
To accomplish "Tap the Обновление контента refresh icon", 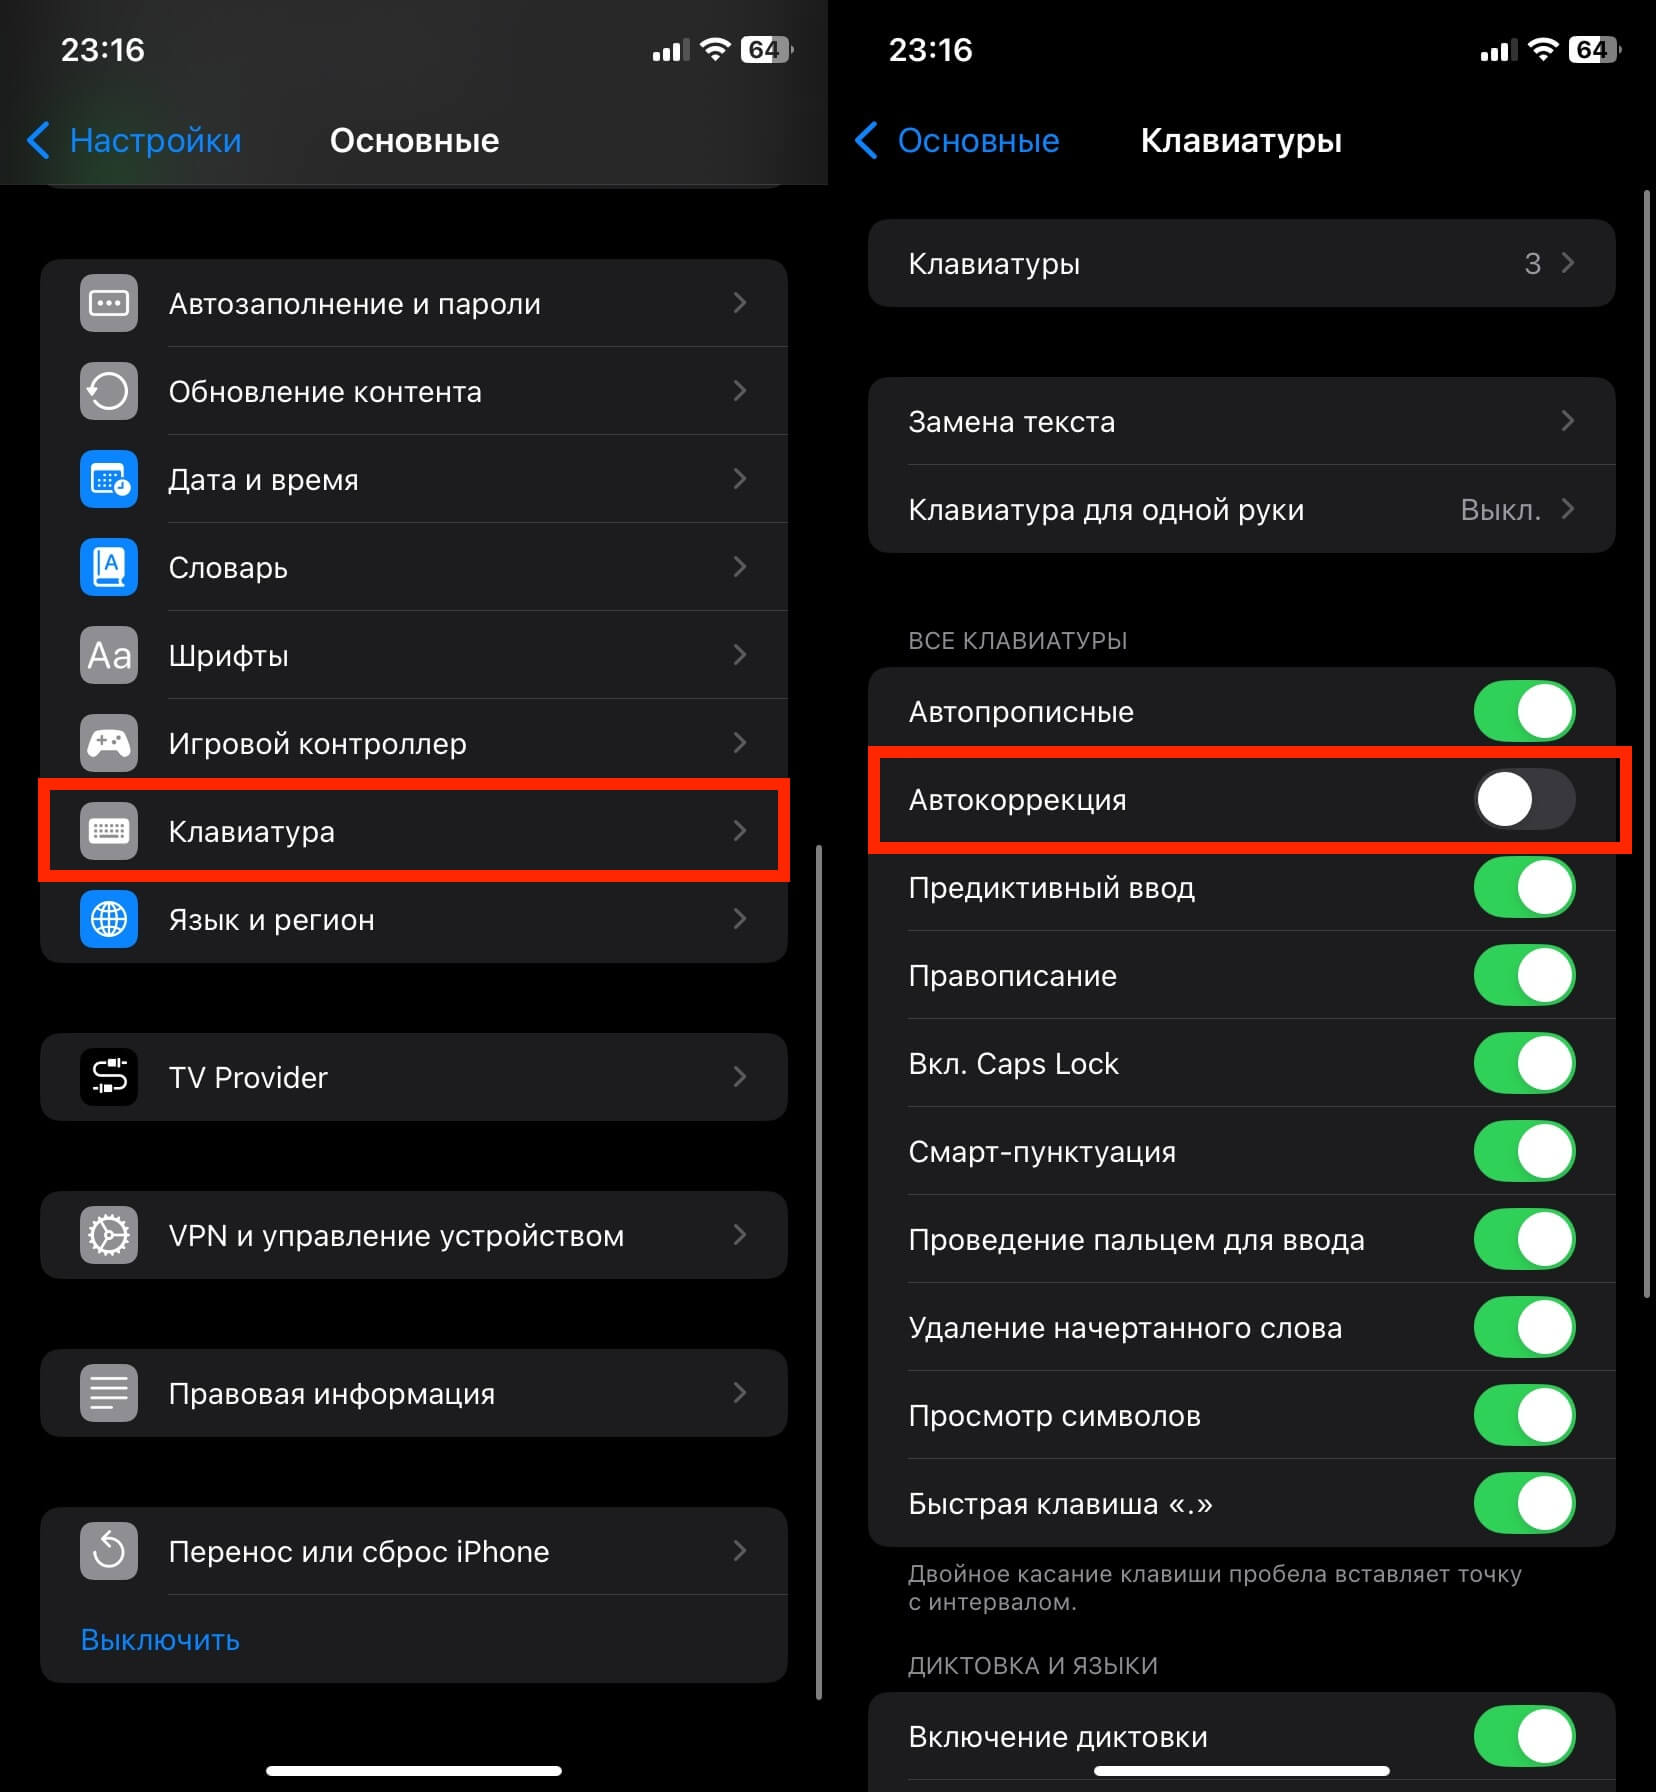I will pyautogui.click(x=109, y=391).
